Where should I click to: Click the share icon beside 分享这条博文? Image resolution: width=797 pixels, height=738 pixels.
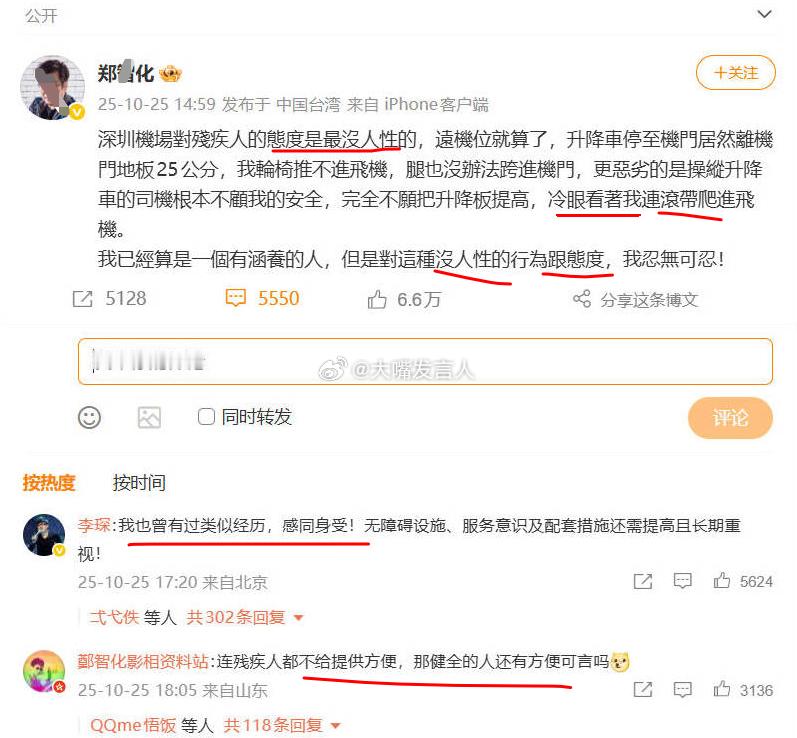tap(582, 299)
